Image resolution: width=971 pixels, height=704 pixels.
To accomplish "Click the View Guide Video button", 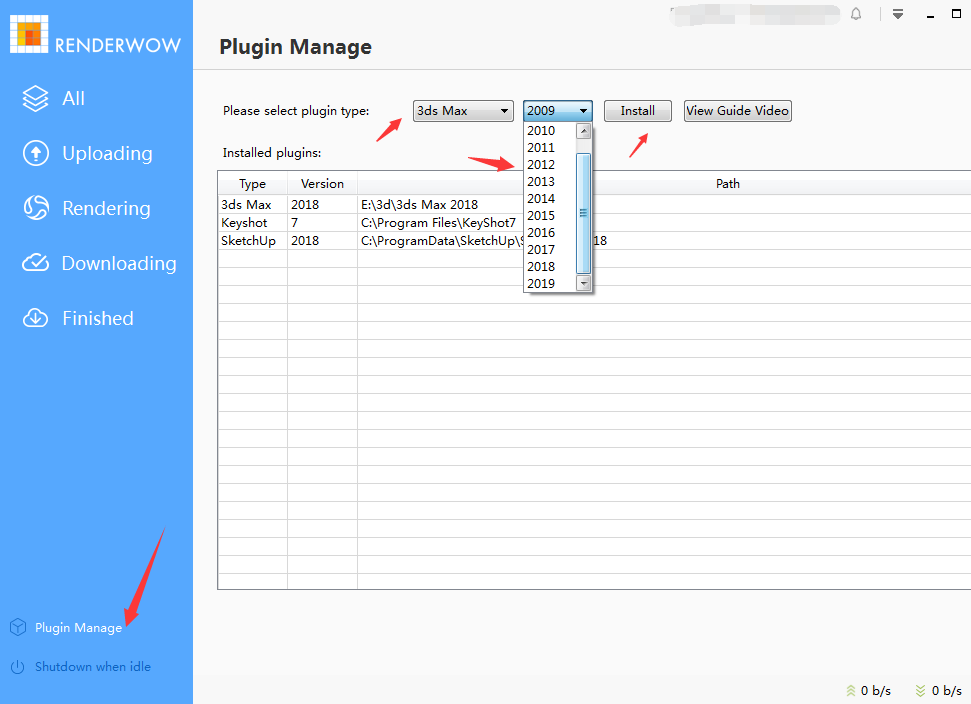I will pos(738,111).
